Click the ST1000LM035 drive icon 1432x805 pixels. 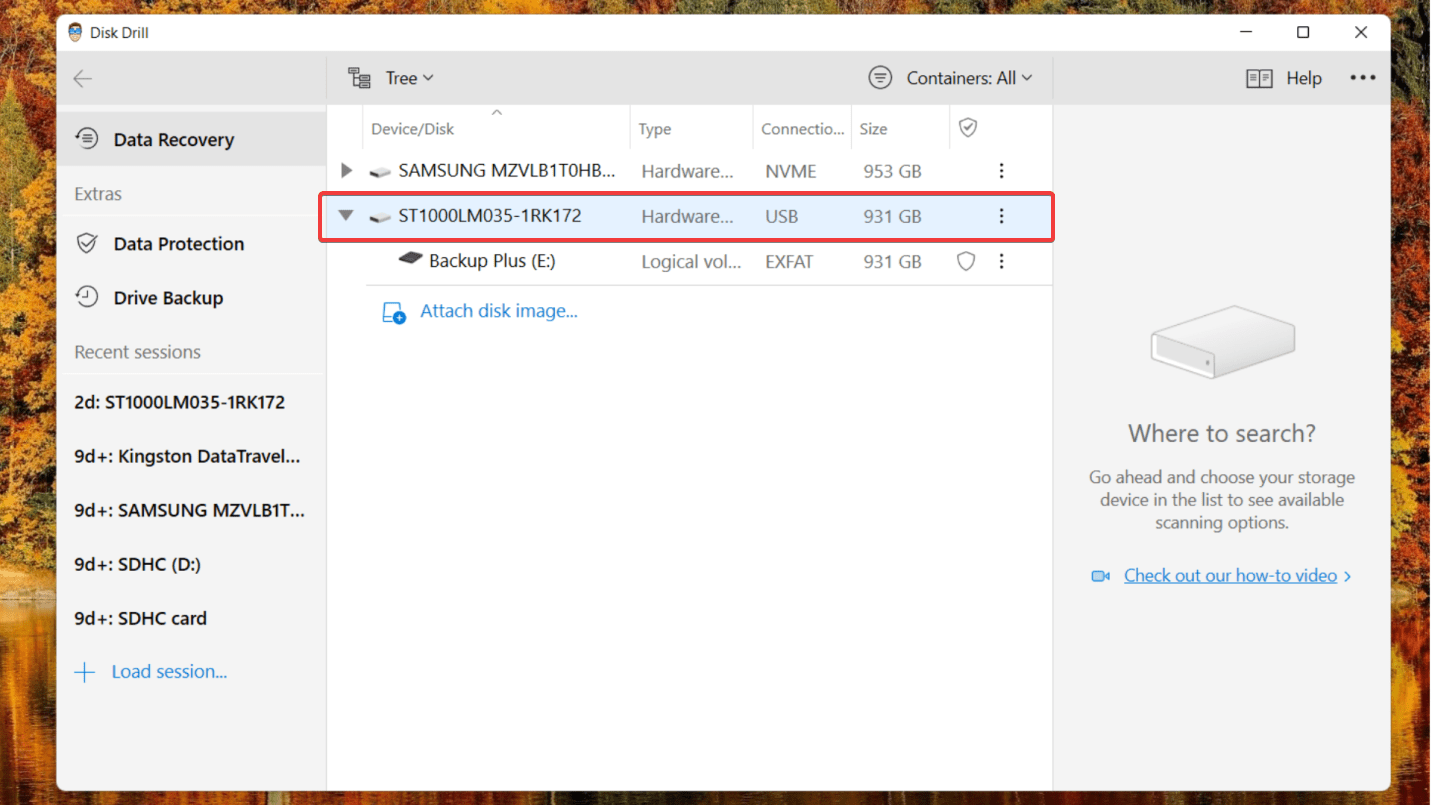coord(379,217)
